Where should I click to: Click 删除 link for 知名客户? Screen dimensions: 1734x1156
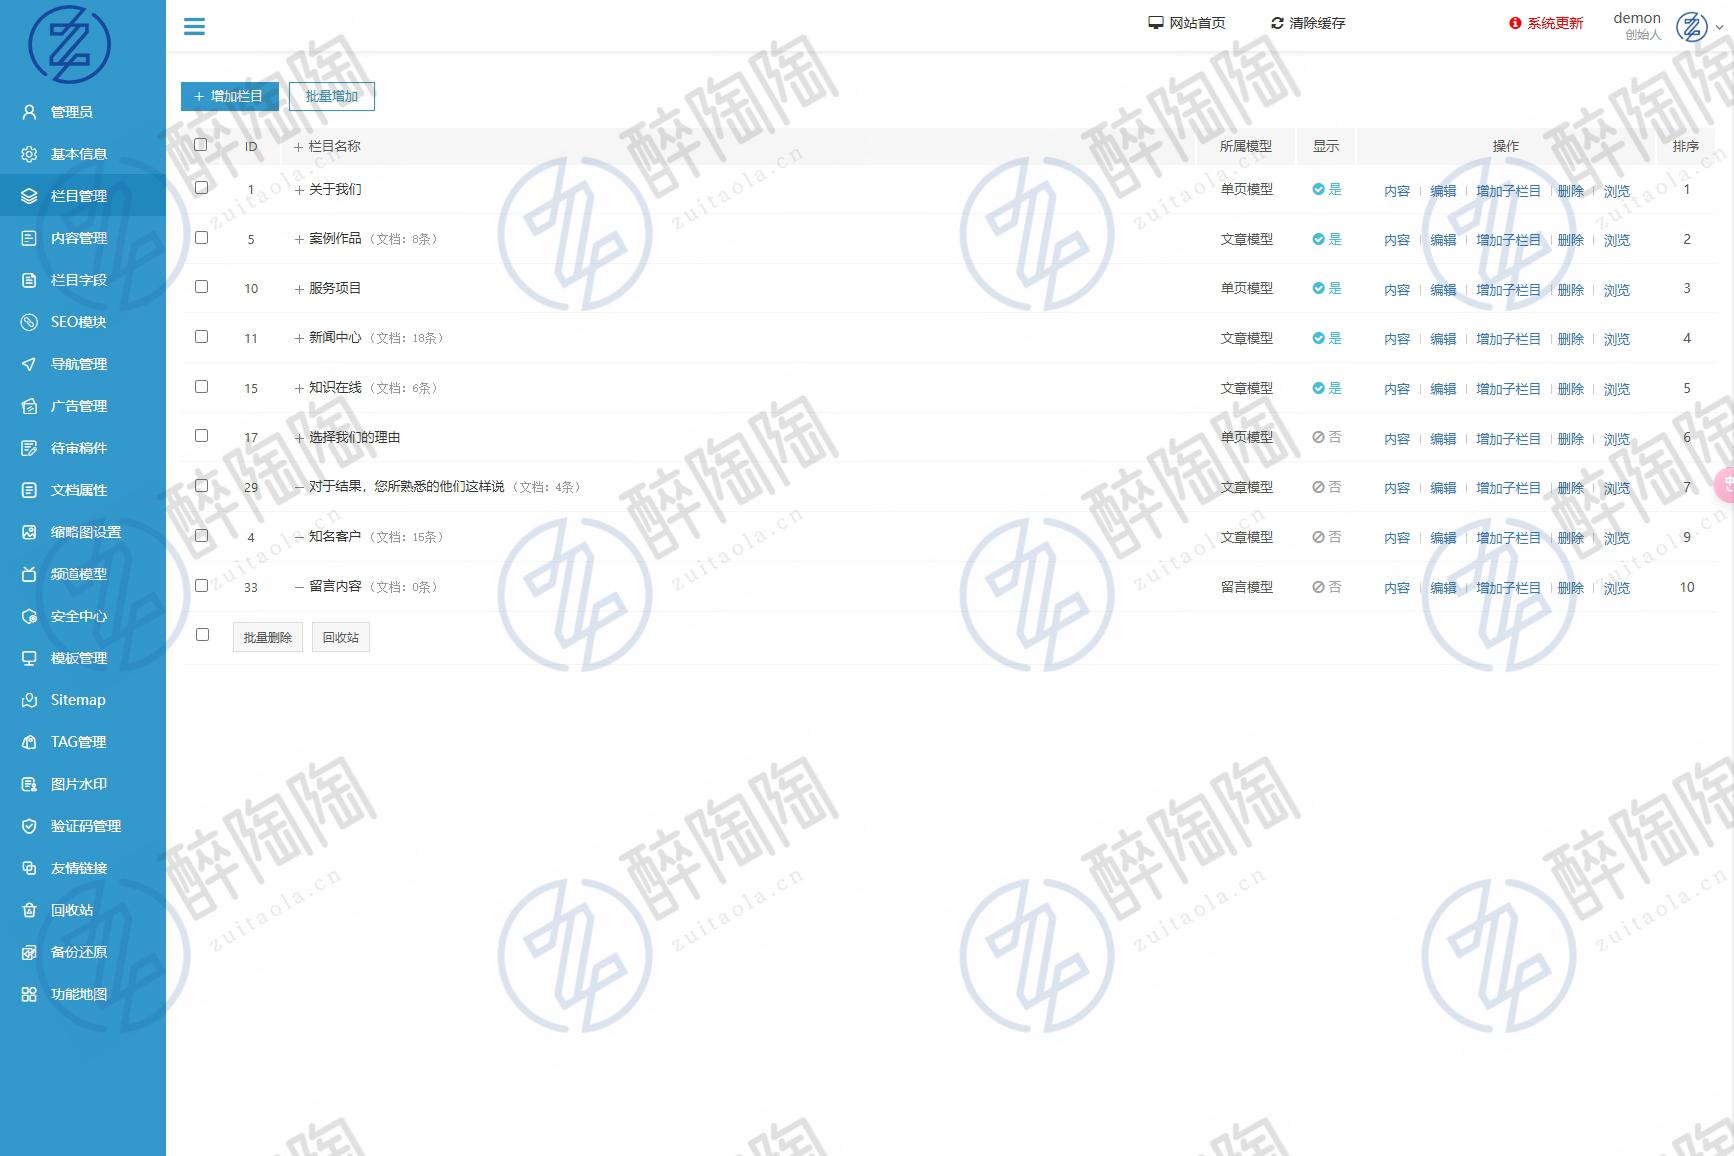(1571, 538)
